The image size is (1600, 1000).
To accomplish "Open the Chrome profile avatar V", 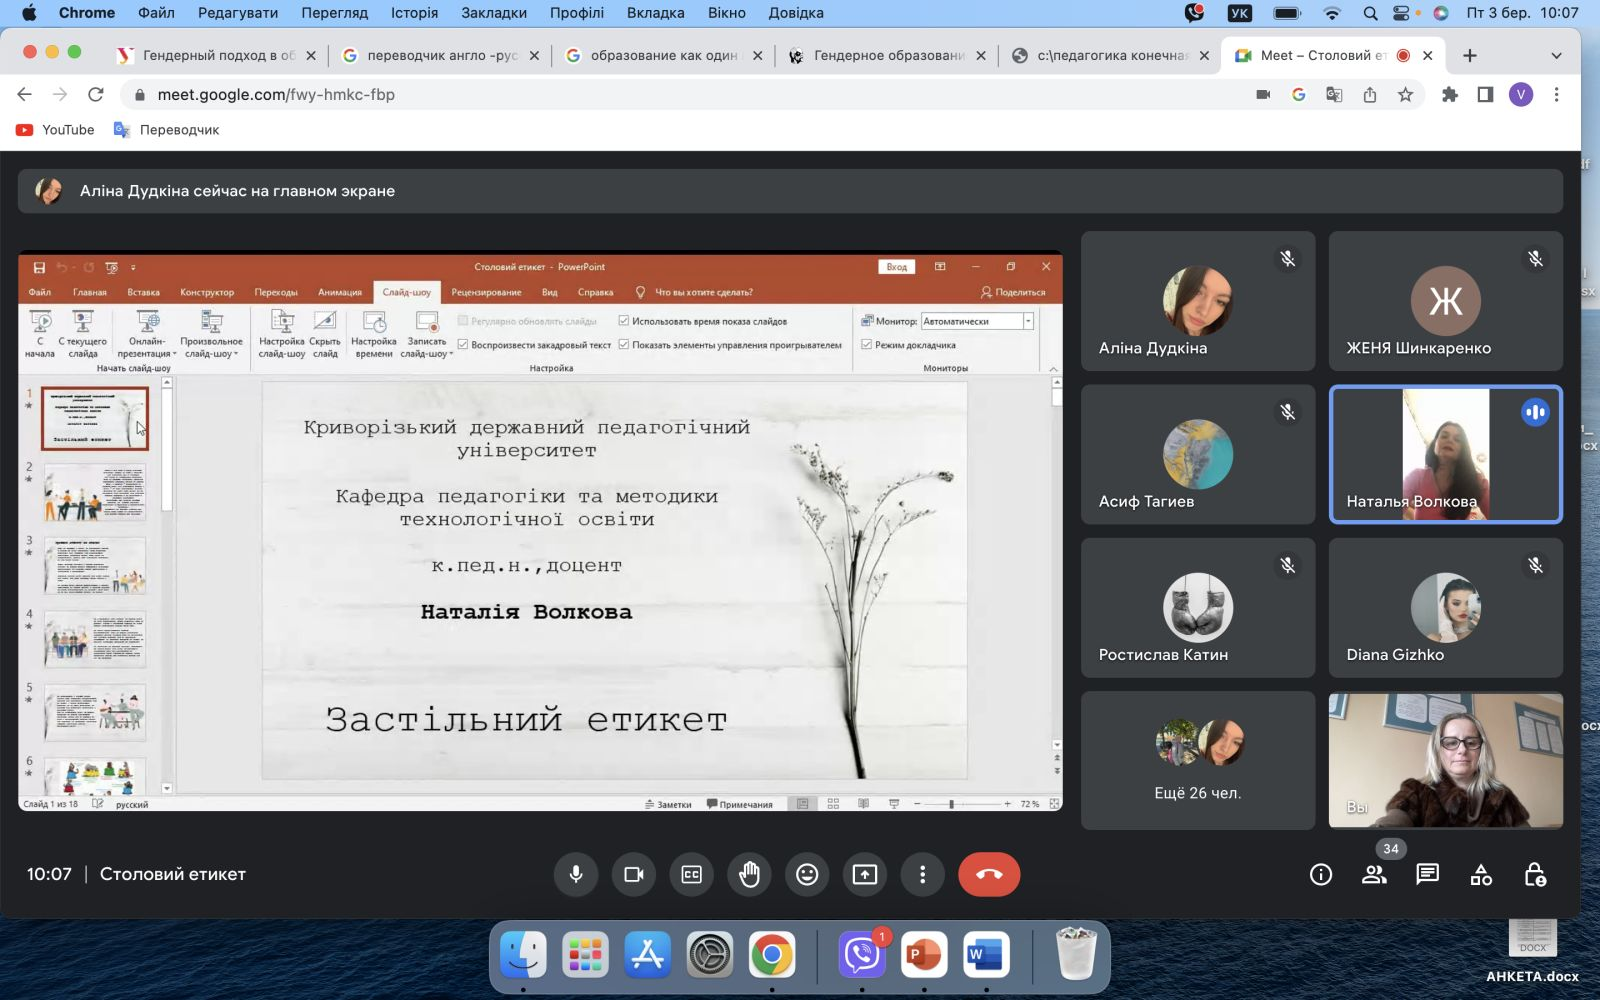I will point(1521,94).
